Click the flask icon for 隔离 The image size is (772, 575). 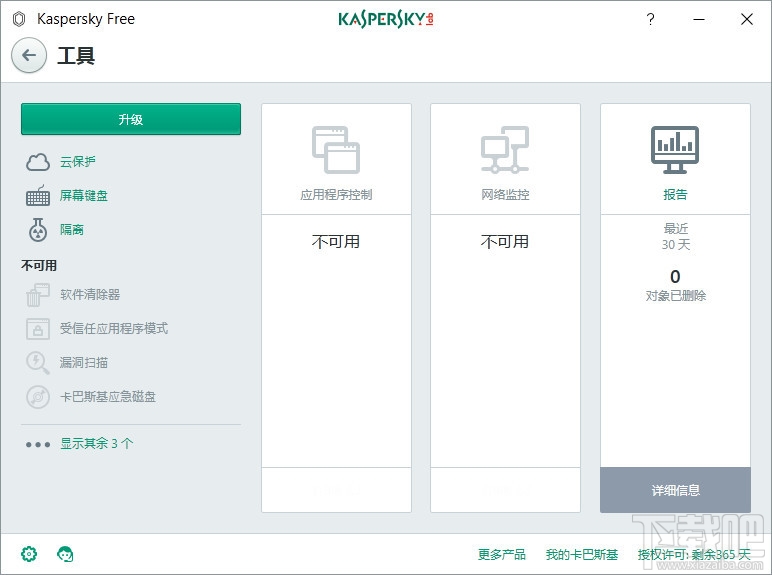(38, 229)
